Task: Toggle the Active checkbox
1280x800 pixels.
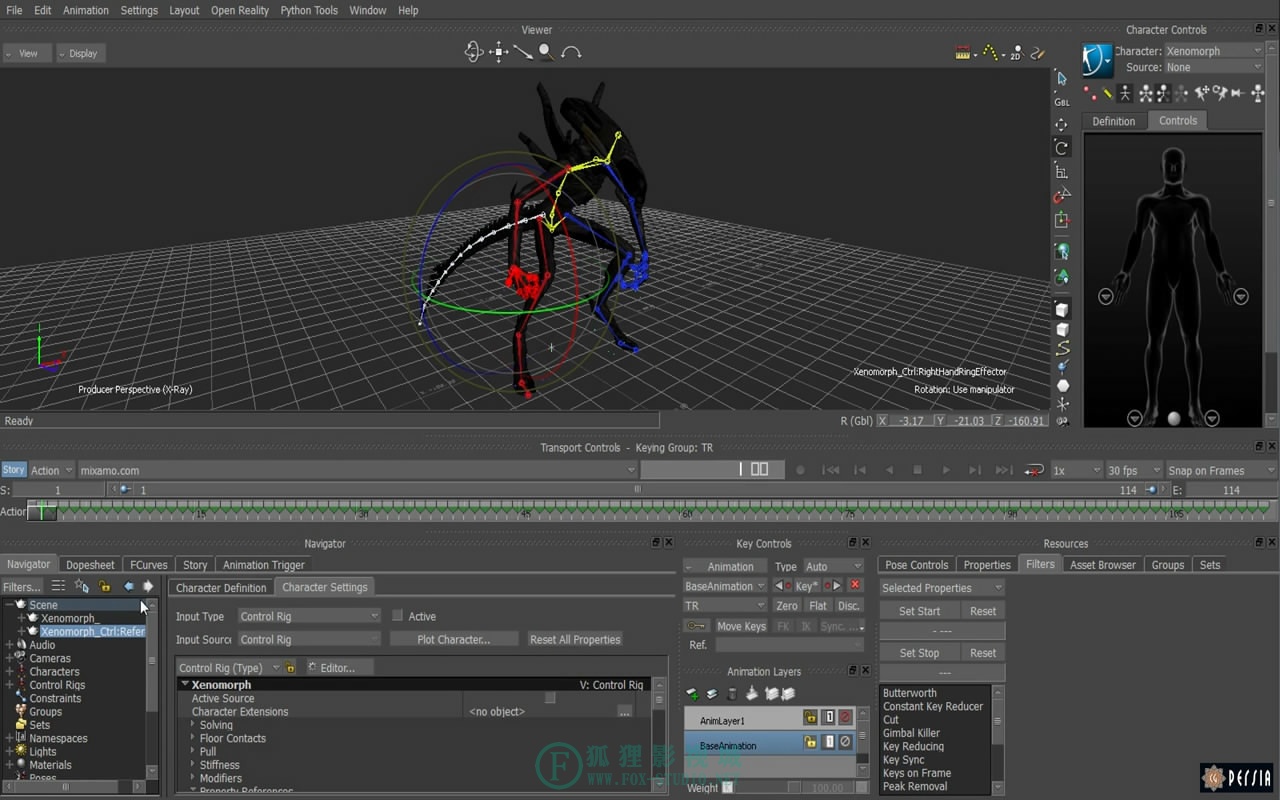Action: pyautogui.click(x=397, y=616)
